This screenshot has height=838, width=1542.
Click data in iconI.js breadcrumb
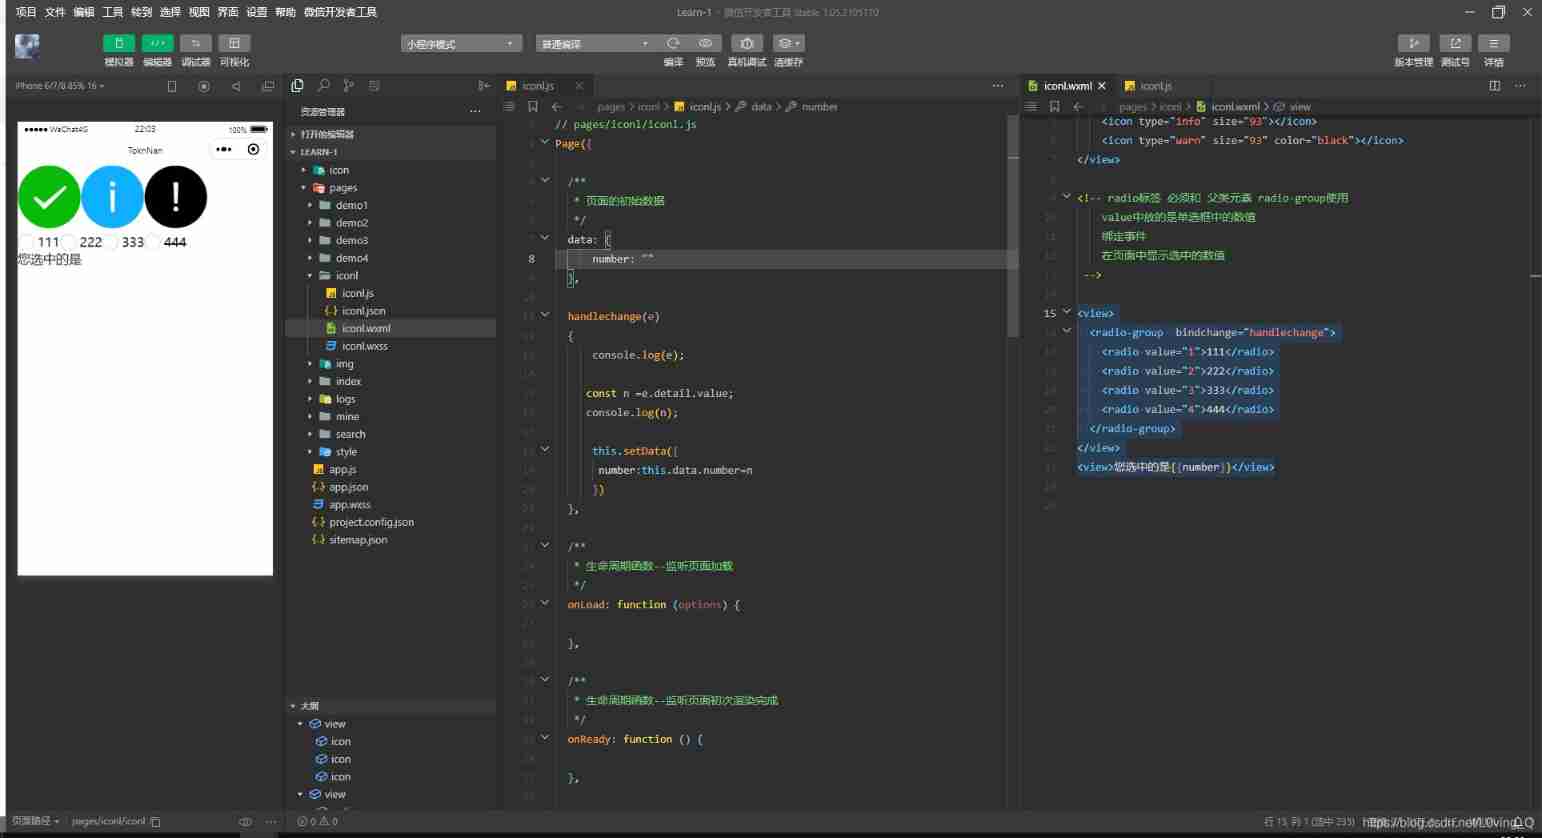point(762,106)
